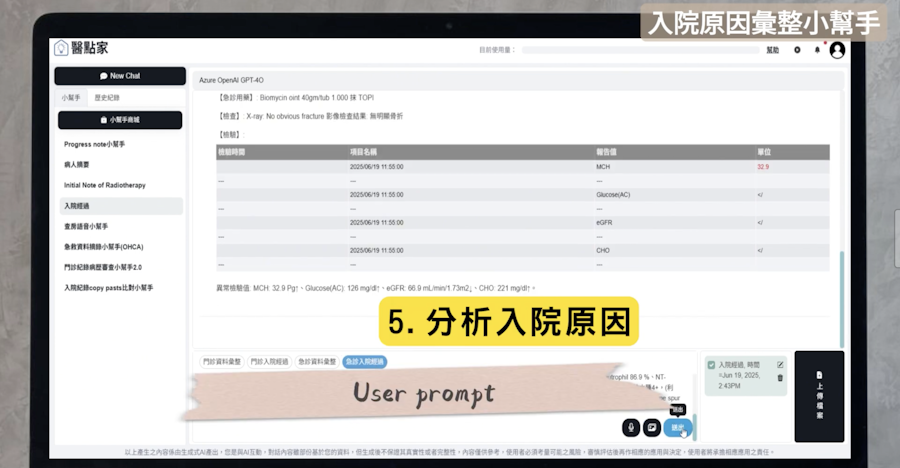900x468 pixels.
Task: Open the 上傳檔案 upload panel
Action: [x=819, y=396]
